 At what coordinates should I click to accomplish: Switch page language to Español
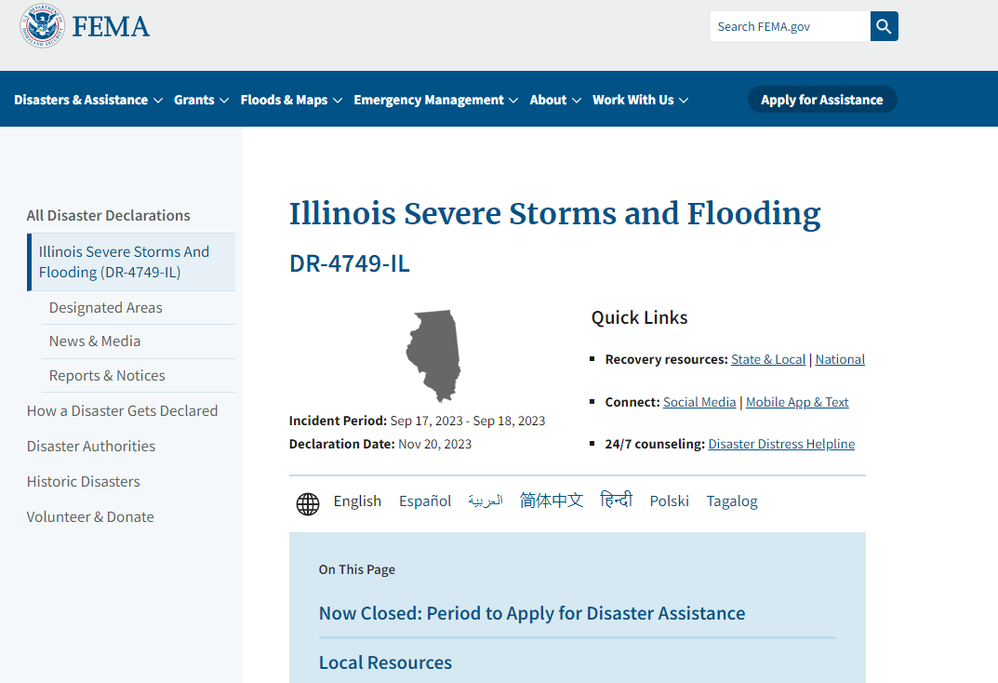coord(425,501)
